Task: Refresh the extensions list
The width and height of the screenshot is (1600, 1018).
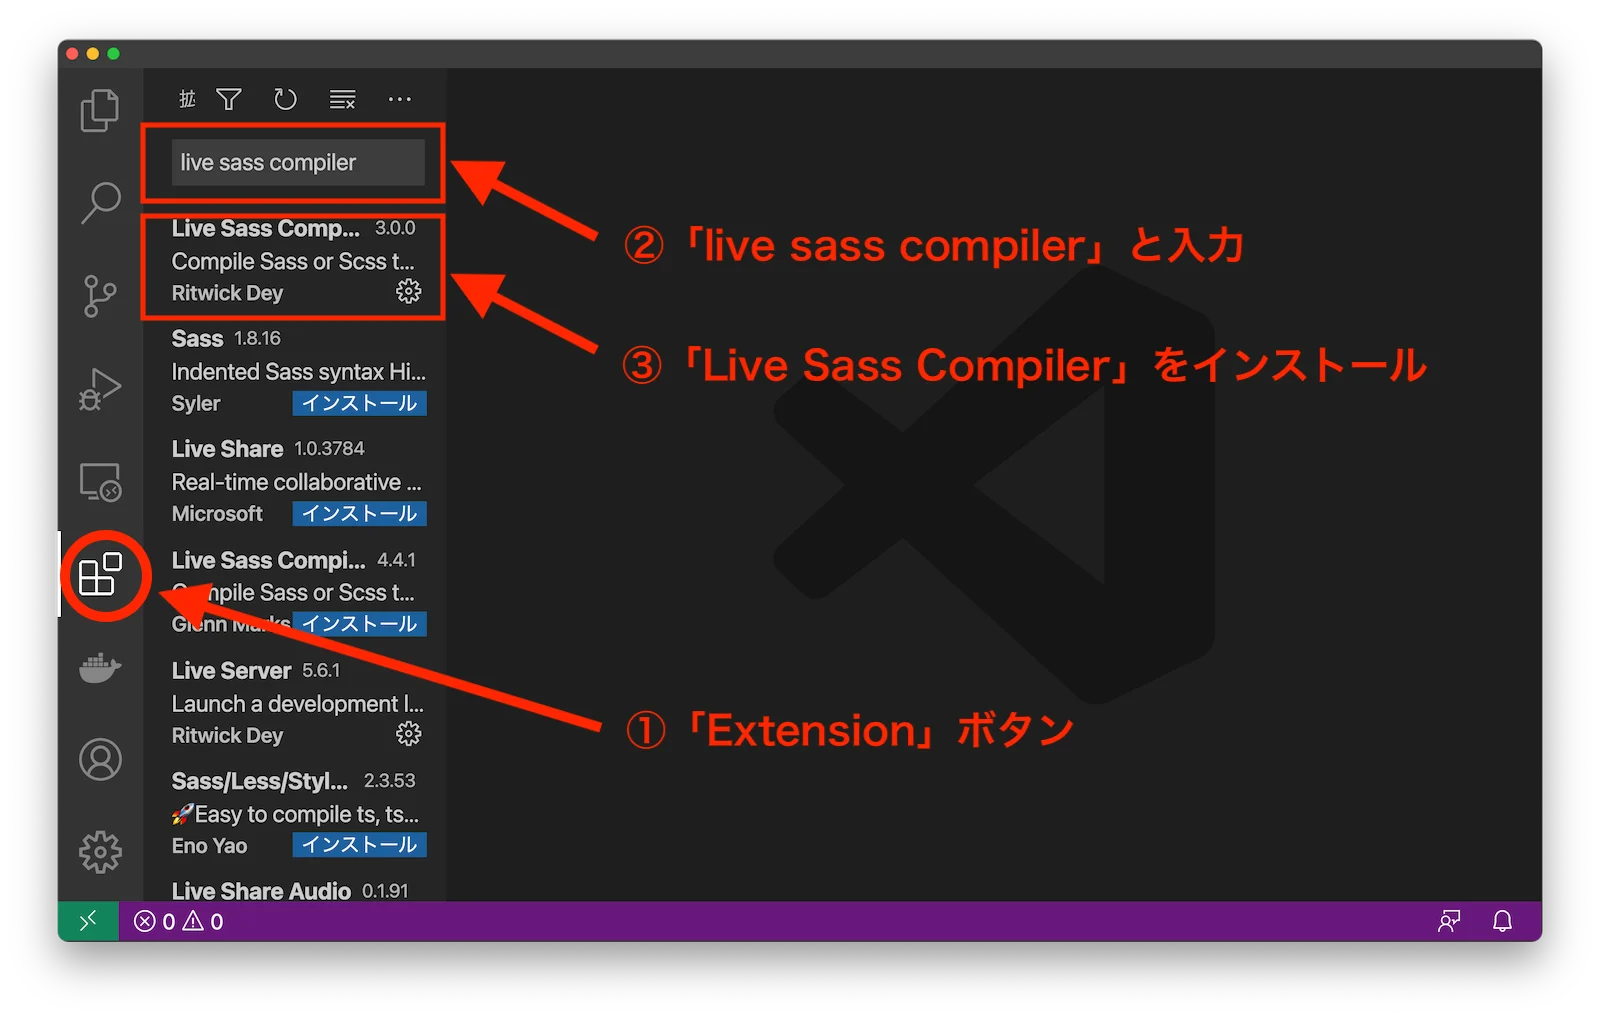Action: (285, 99)
